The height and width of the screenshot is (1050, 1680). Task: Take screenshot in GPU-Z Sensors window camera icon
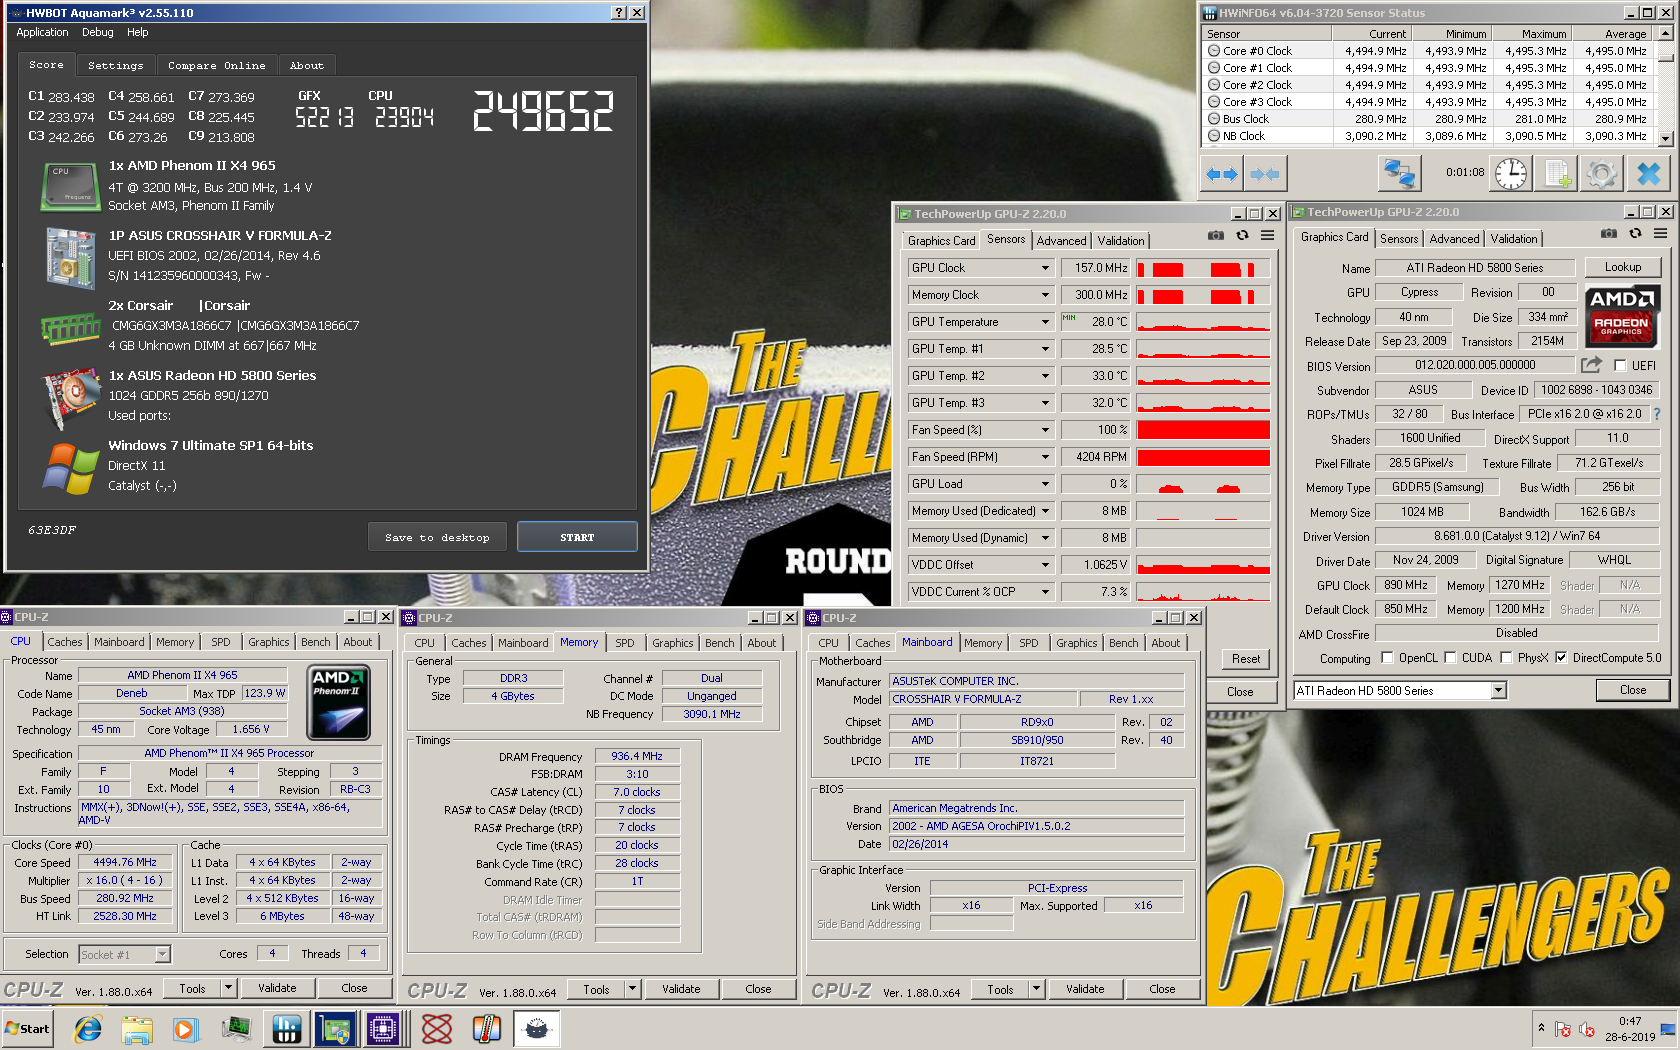pyautogui.click(x=1215, y=236)
